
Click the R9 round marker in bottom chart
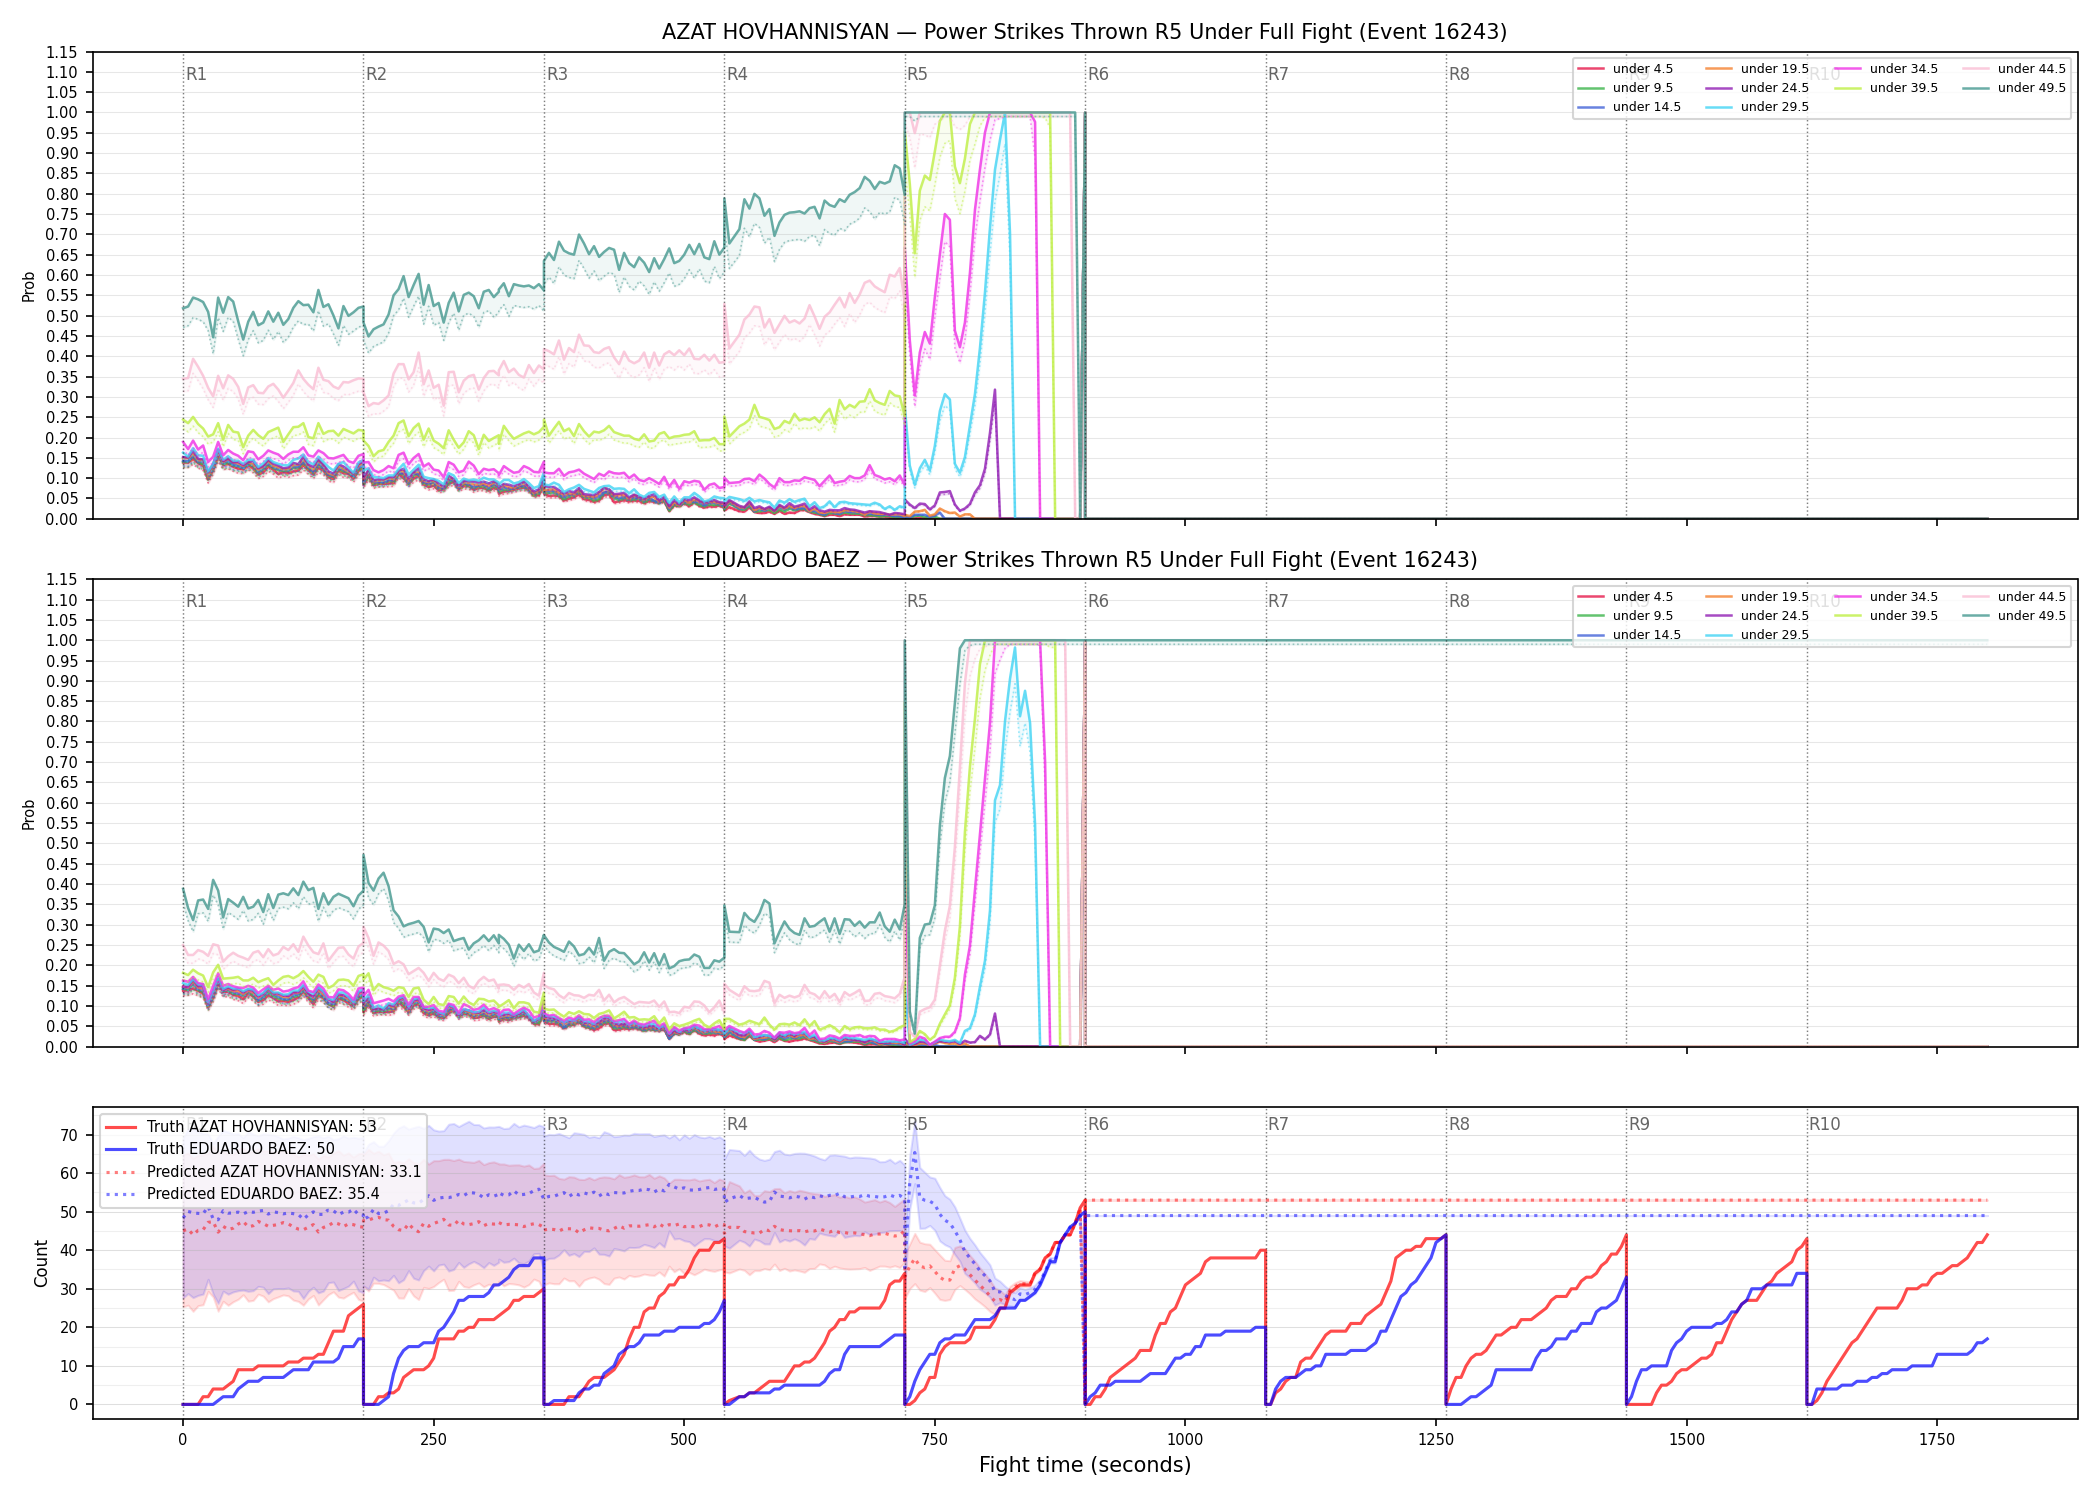(1639, 1124)
